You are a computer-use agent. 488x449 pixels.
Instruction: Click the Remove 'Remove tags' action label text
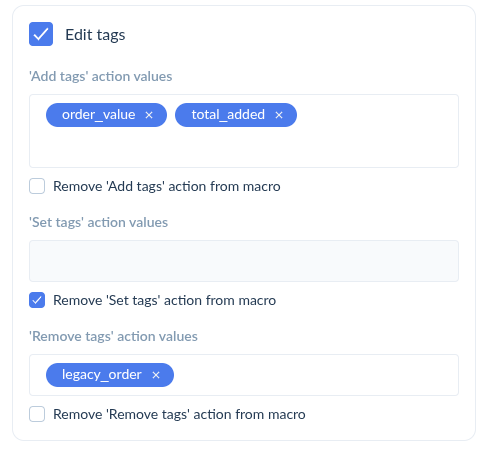[x=179, y=414]
